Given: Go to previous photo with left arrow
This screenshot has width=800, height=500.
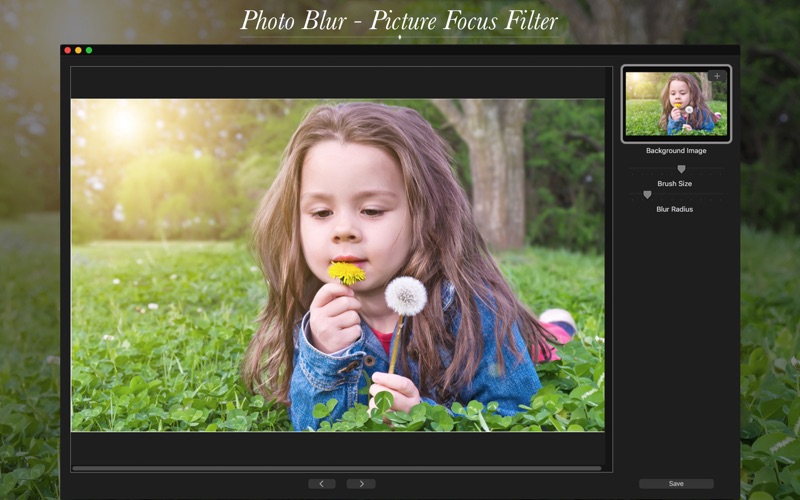Looking at the screenshot, I should pyautogui.click(x=321, y=484).
